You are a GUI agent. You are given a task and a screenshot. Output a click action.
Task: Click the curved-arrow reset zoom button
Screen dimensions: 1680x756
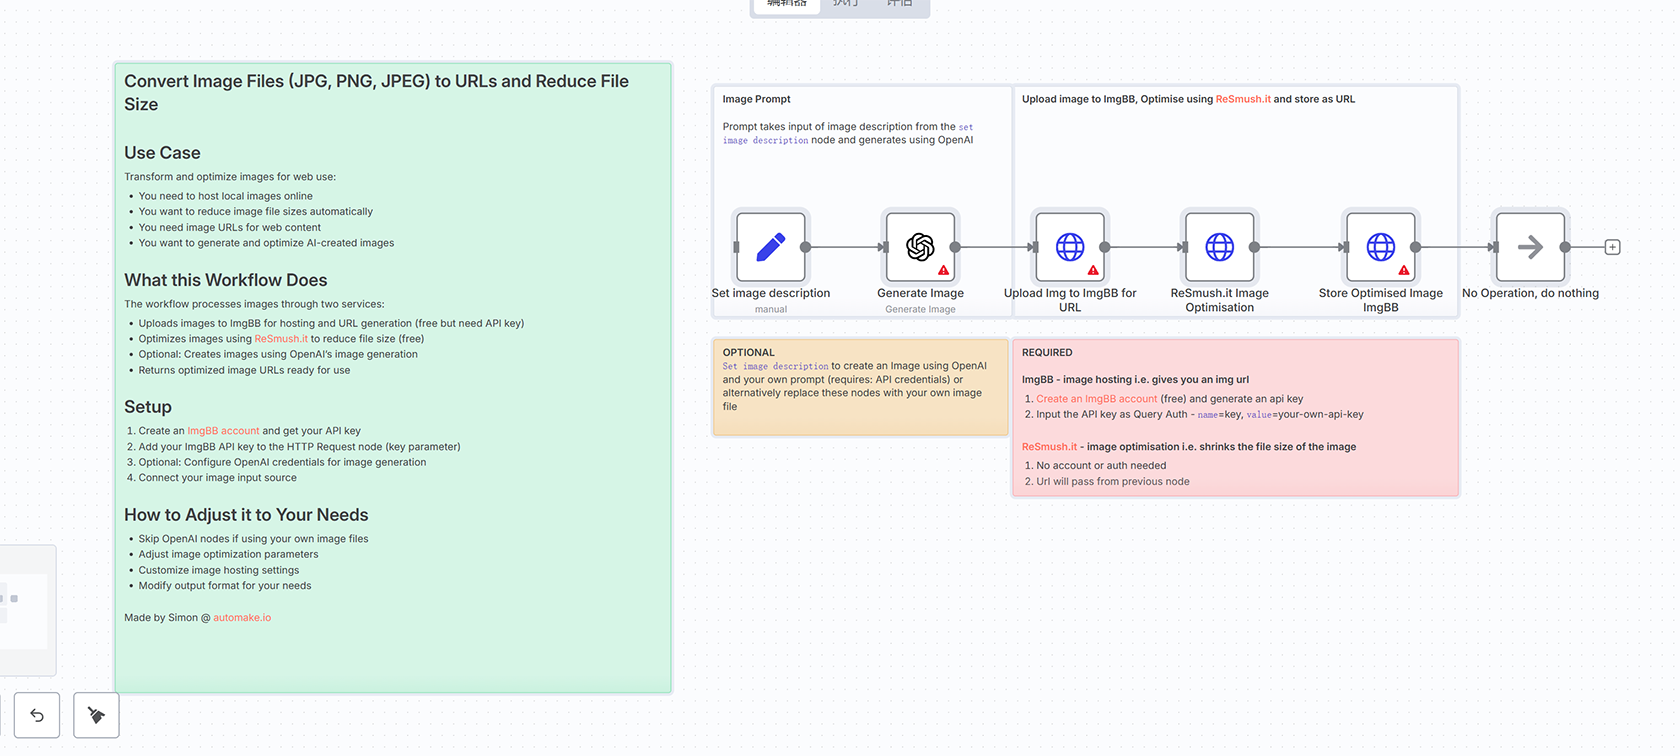pos(37,715)
